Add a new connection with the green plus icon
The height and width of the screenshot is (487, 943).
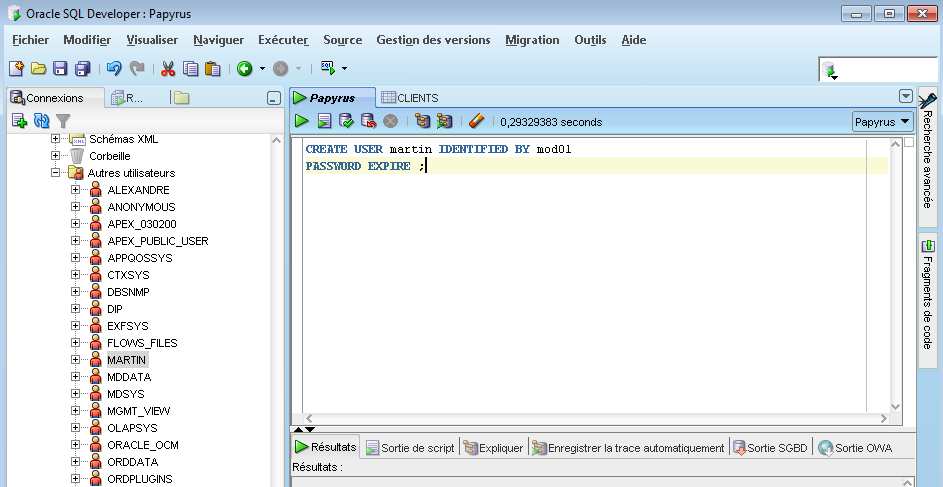pos(19,120)
